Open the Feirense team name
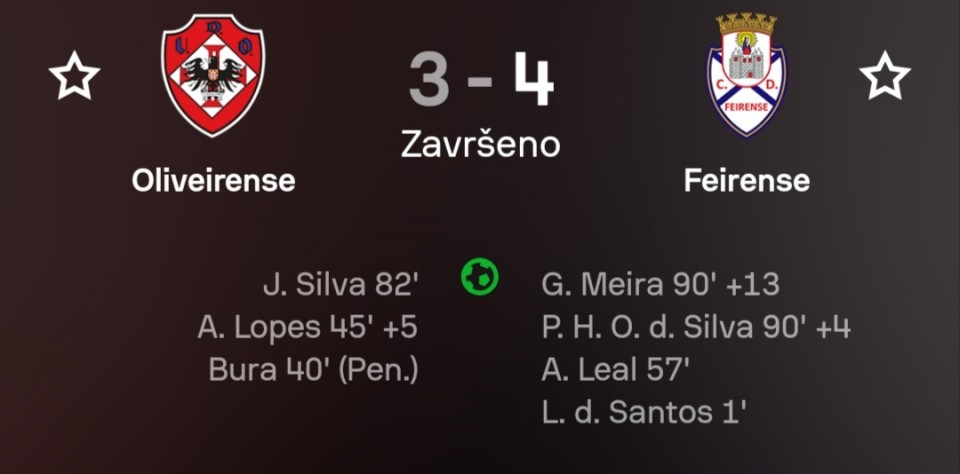 (746, 181)
